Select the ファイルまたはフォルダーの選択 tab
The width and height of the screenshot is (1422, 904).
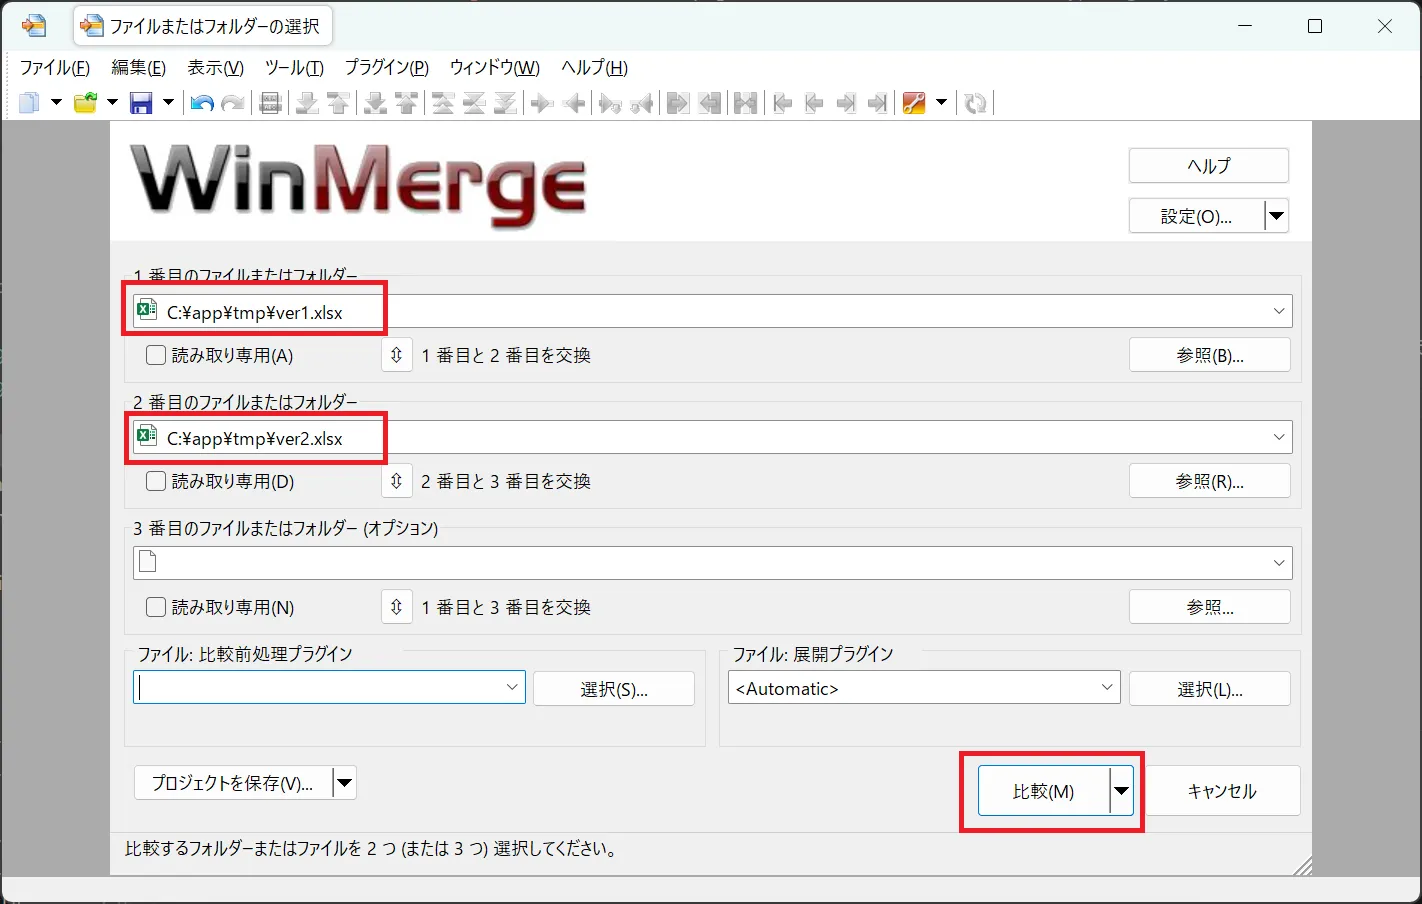pyautogui.click(x=203, y=26)
